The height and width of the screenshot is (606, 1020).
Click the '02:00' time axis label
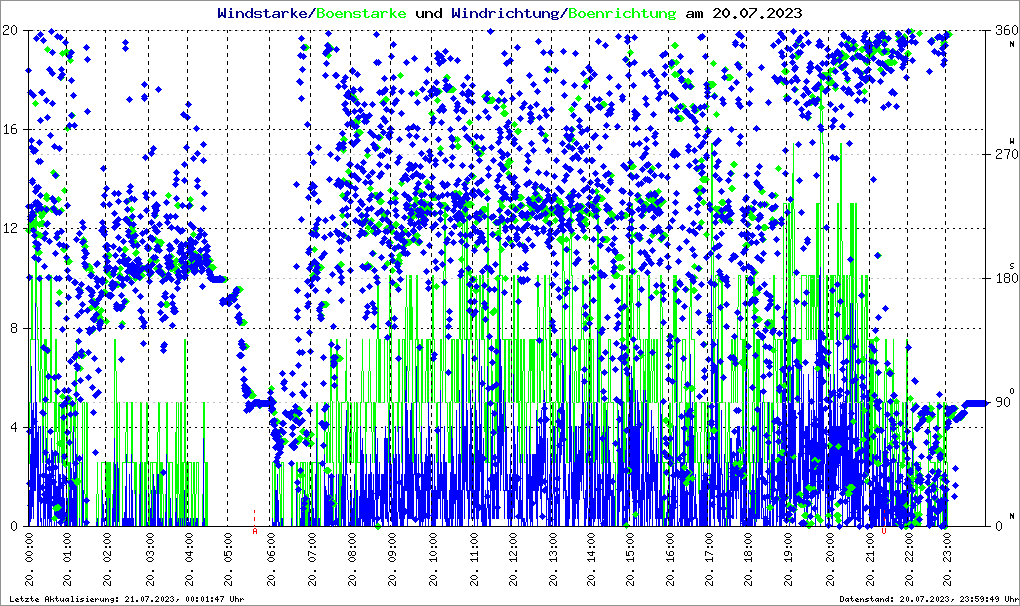(107, 547)
